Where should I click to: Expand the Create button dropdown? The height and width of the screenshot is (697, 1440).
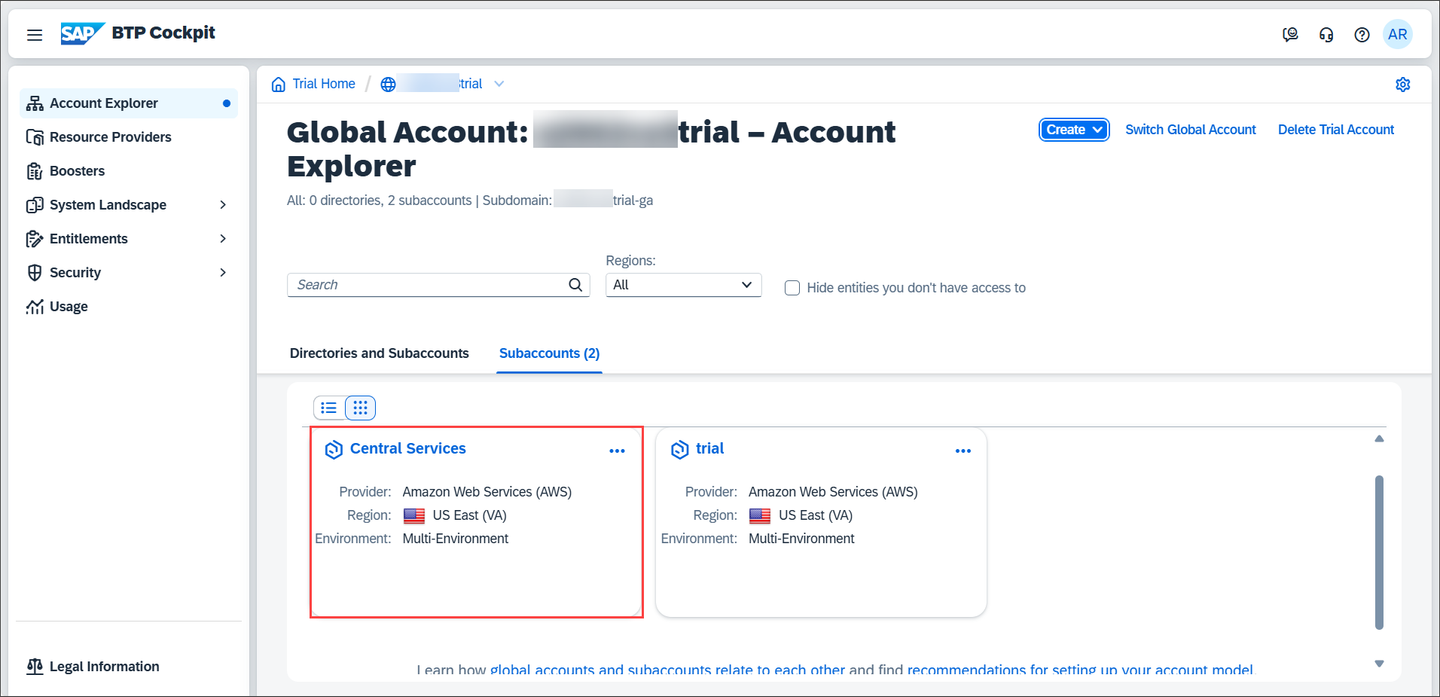tap(1098, 130)
